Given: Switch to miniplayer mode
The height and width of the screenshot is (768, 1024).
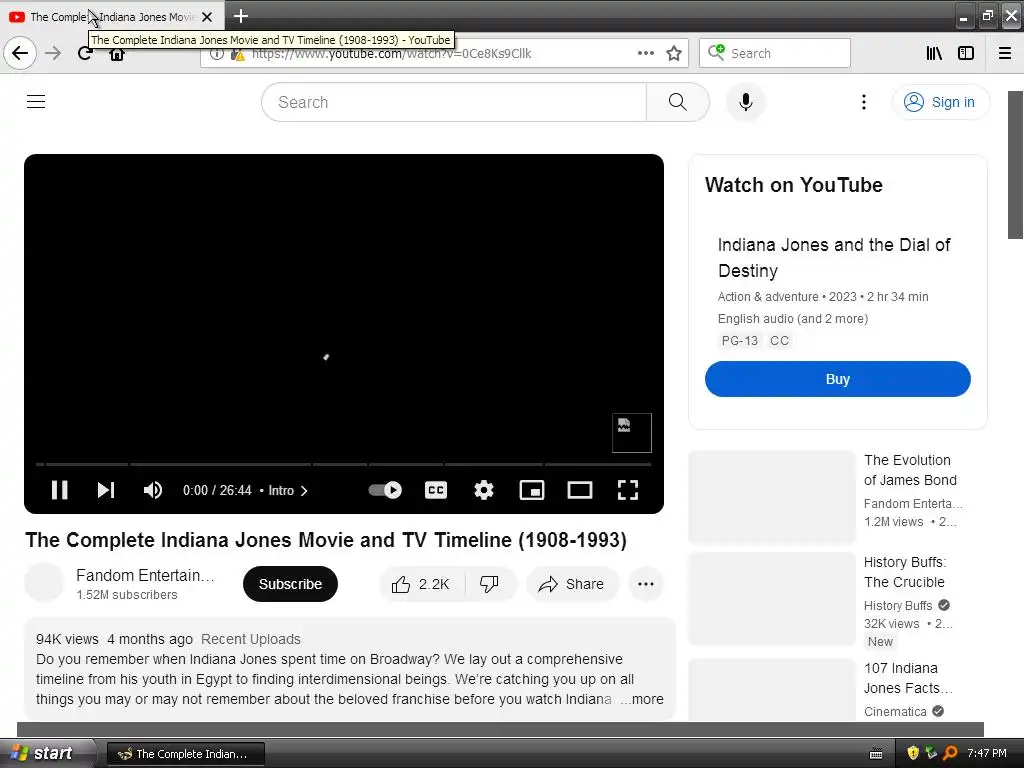Looking at the screenshot, I should 532,490.
